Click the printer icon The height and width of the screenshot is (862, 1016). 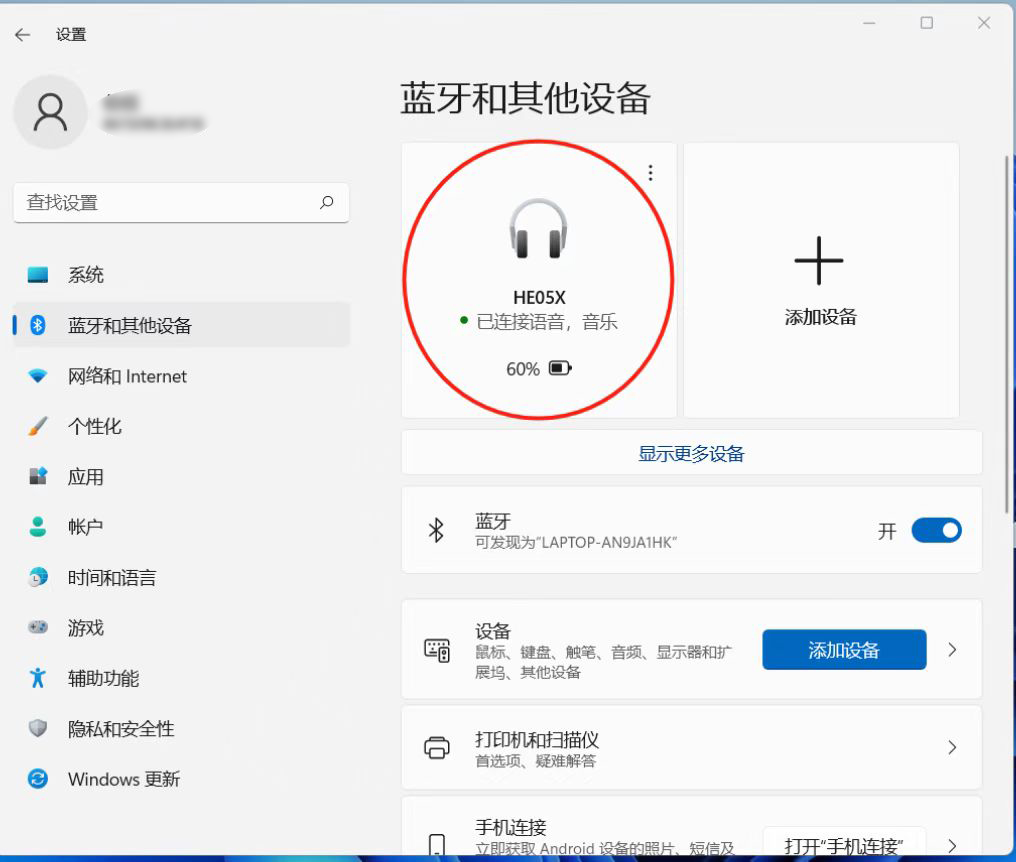(x=437, y=747)
